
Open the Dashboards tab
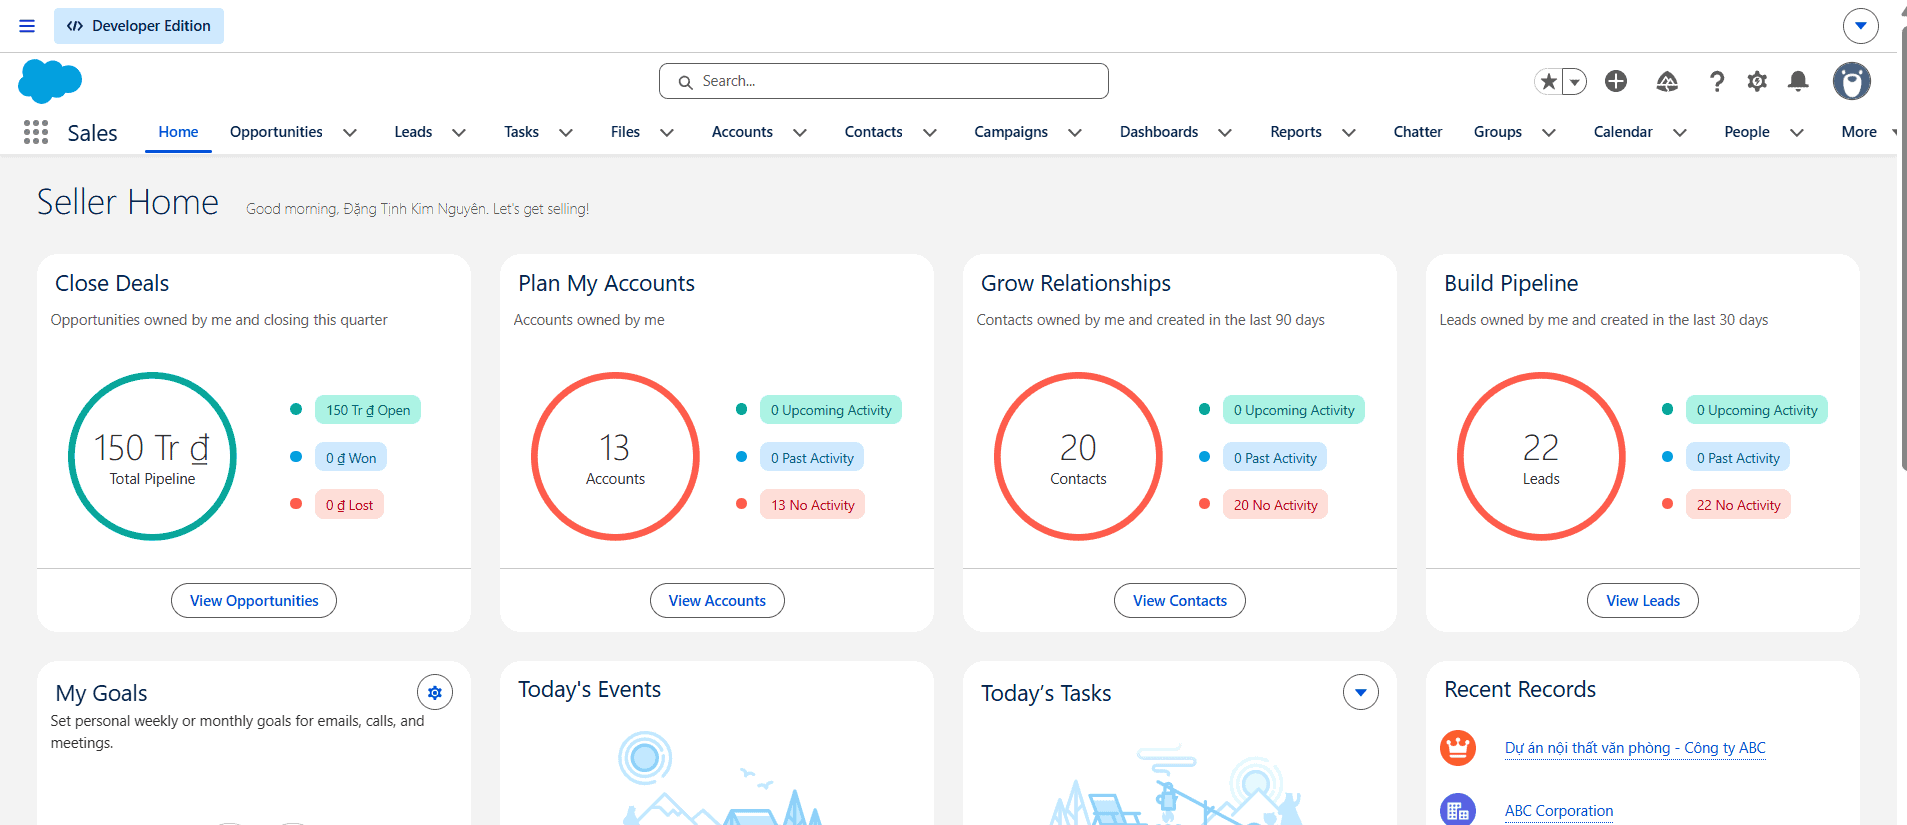1159,132
